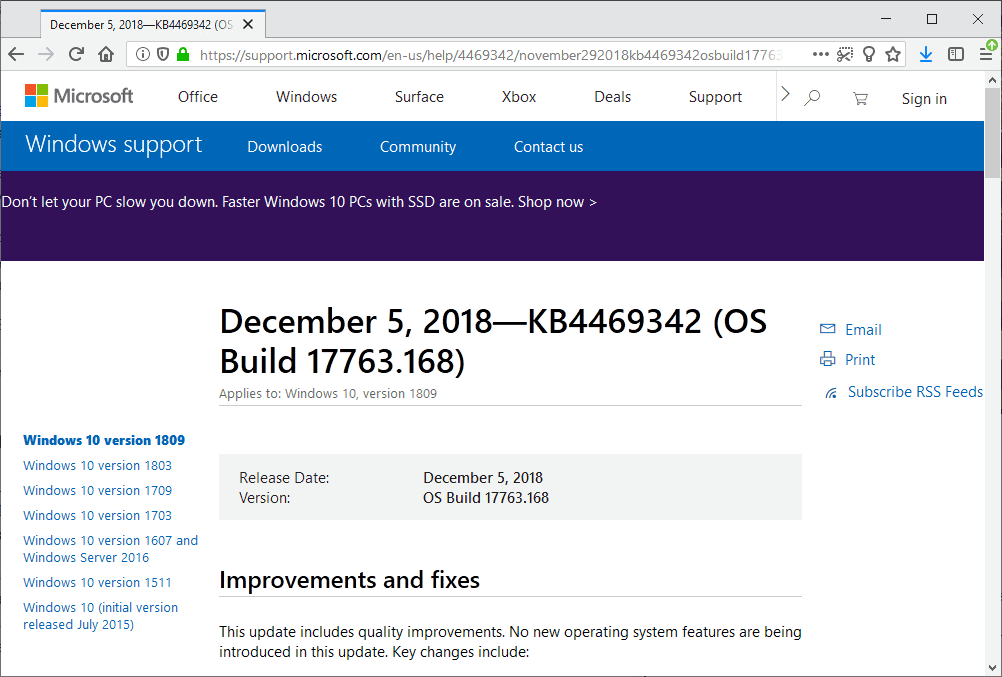Image resolution: width=1002 pixels, height=677 pixels.
Task: Open the Support menu item
Action: 715,97
